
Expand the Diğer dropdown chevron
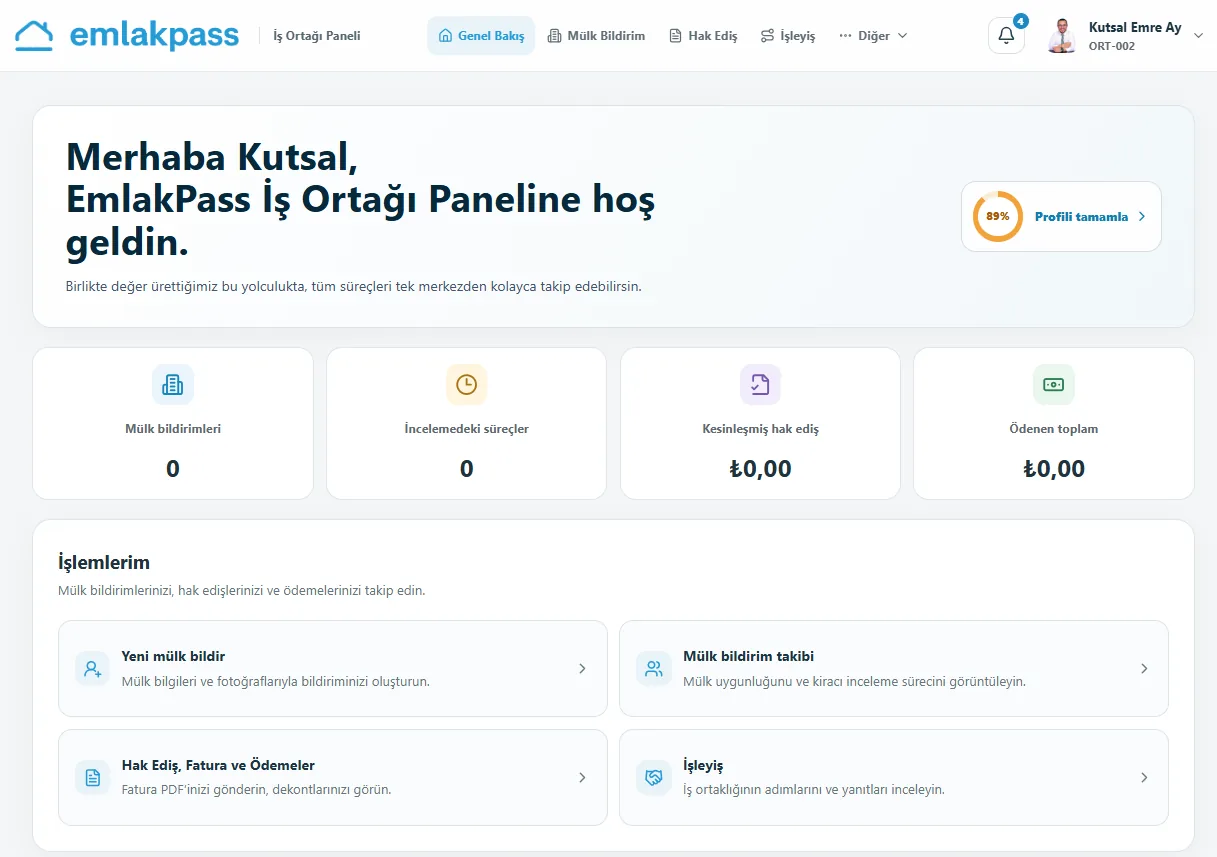coord(902,36)
